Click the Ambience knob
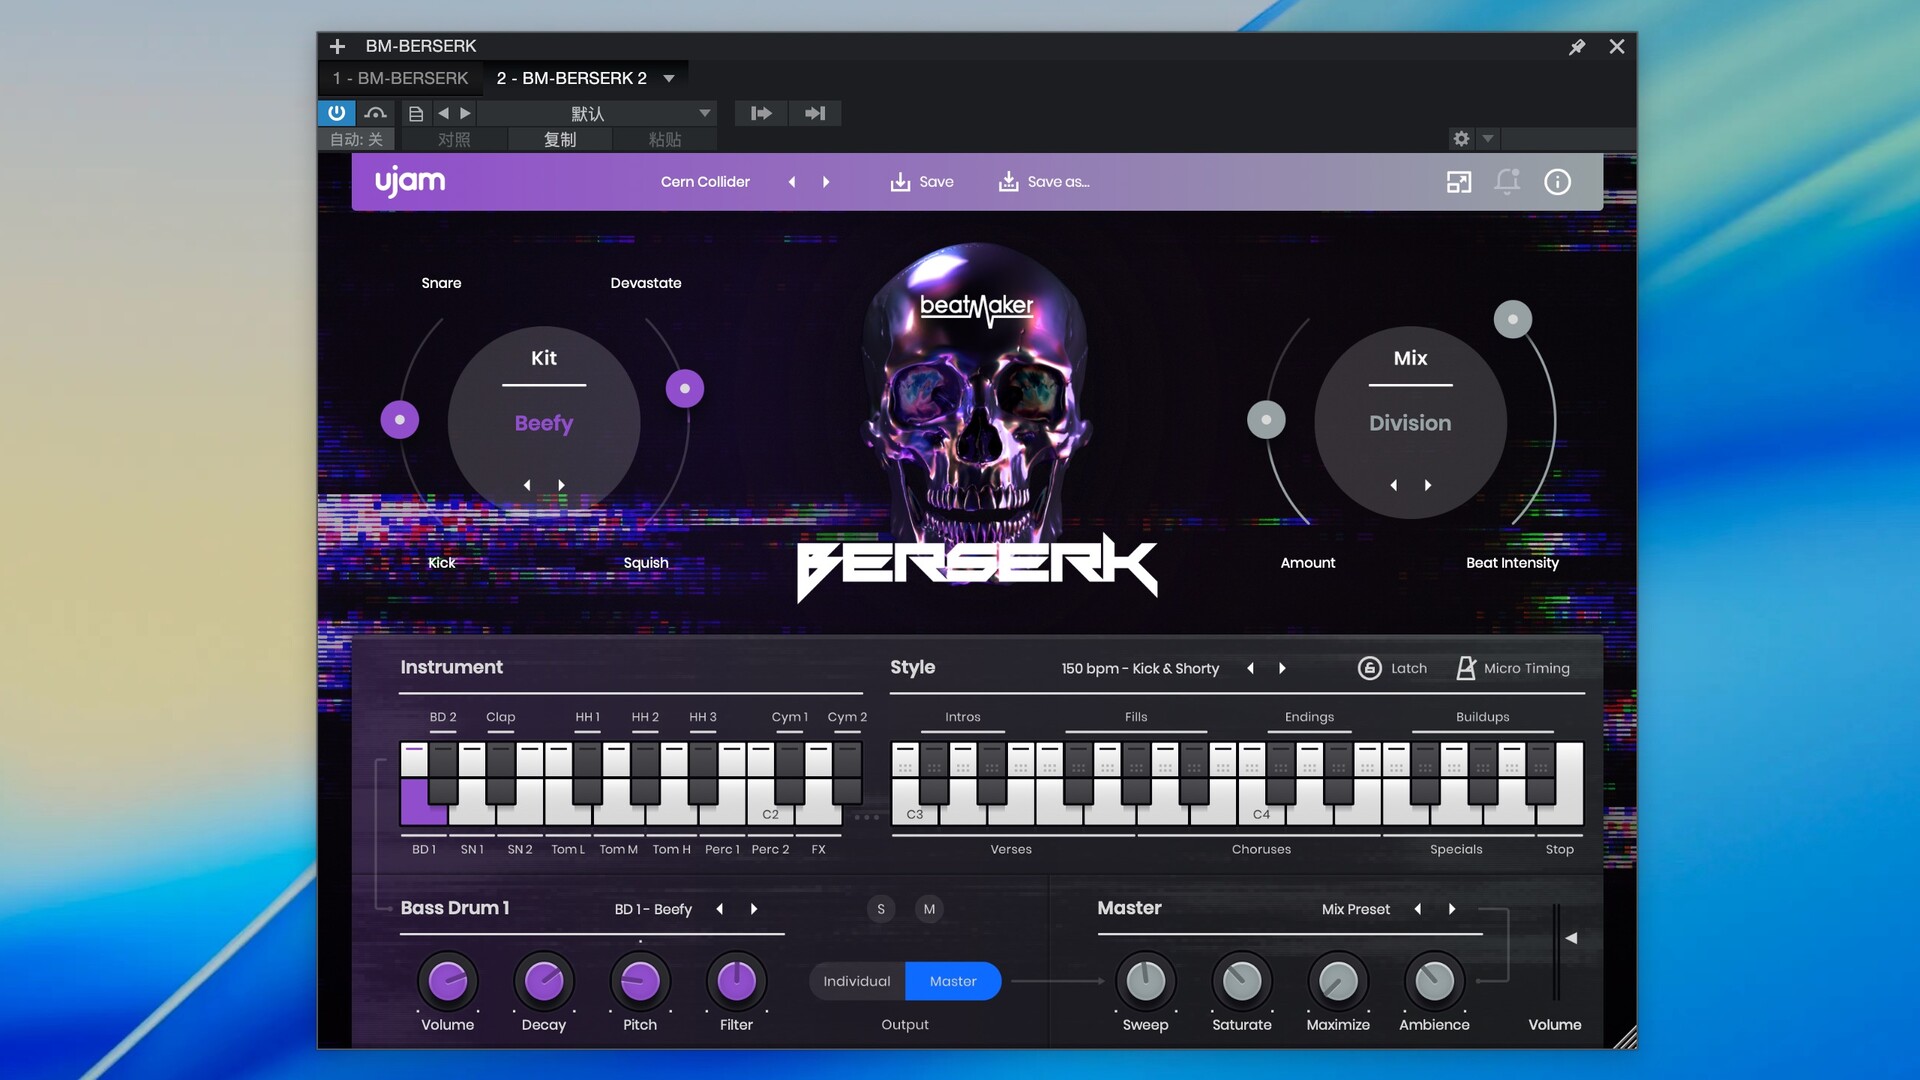Screen dimensions: 1920x1080 click(1434, 981)
